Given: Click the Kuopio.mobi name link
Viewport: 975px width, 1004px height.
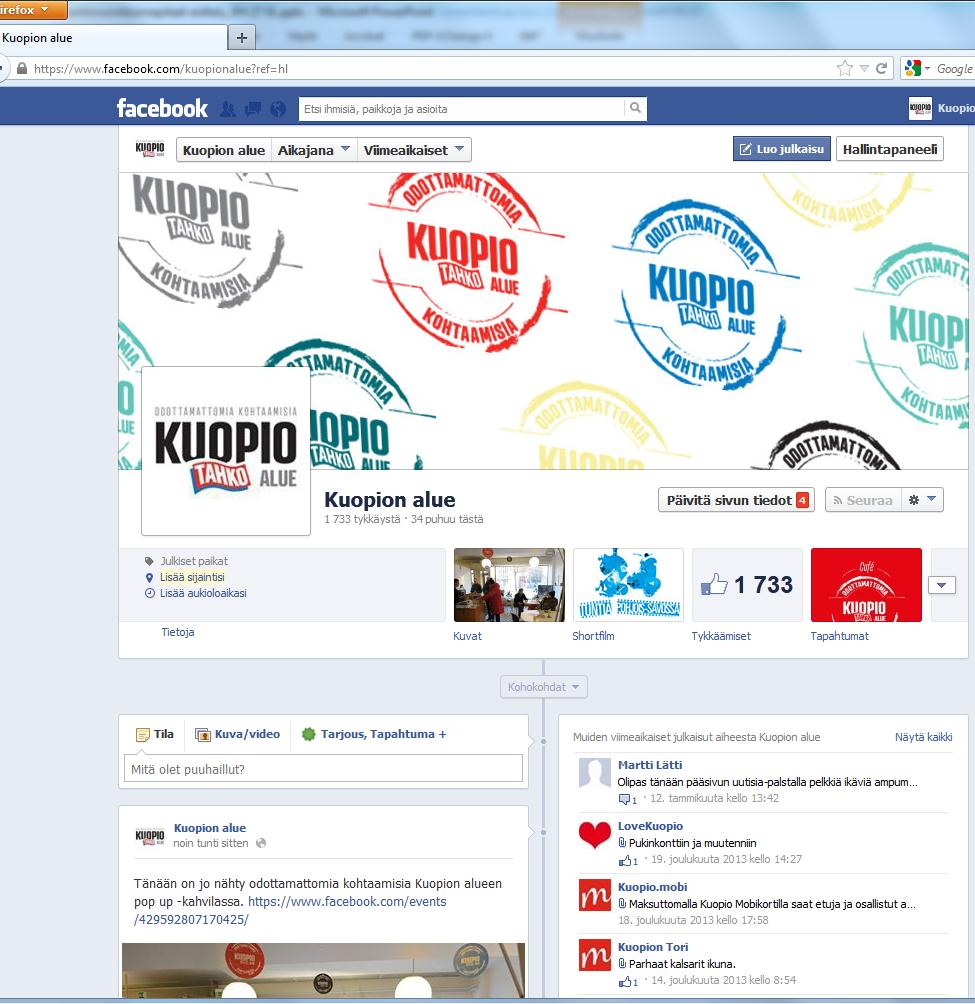Looking at the screenshot, I should click(652, 887).
